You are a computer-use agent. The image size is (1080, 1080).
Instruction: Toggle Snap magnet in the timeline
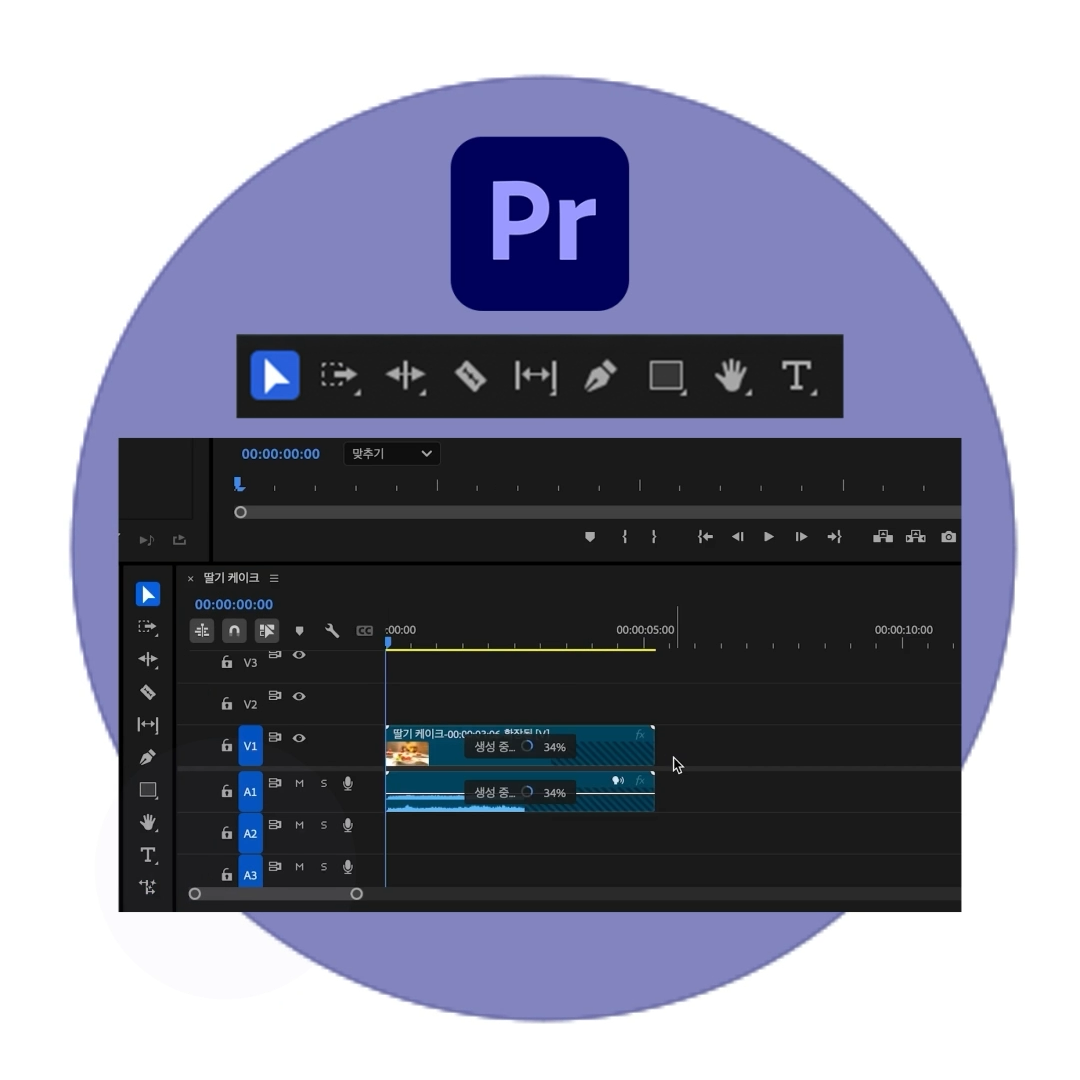point(234,630)
